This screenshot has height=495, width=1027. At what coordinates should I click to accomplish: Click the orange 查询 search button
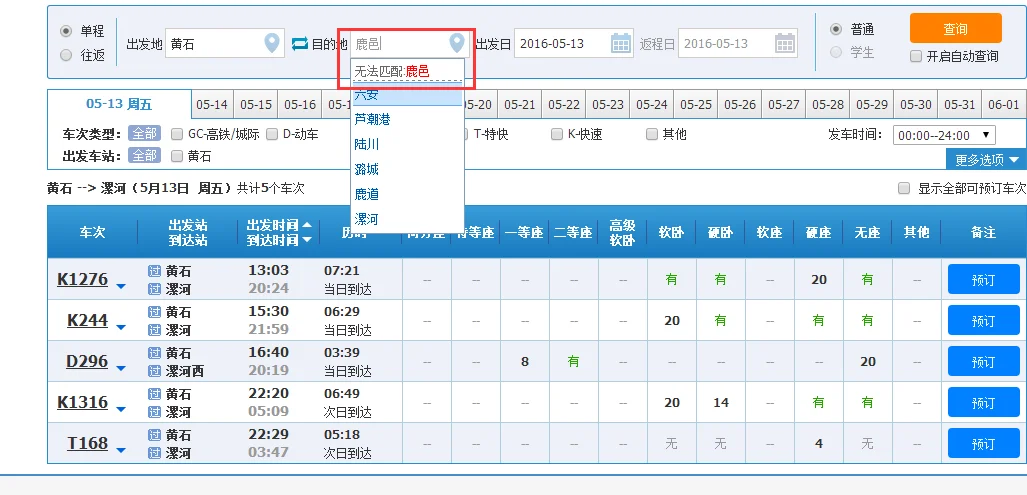(956, 29)
